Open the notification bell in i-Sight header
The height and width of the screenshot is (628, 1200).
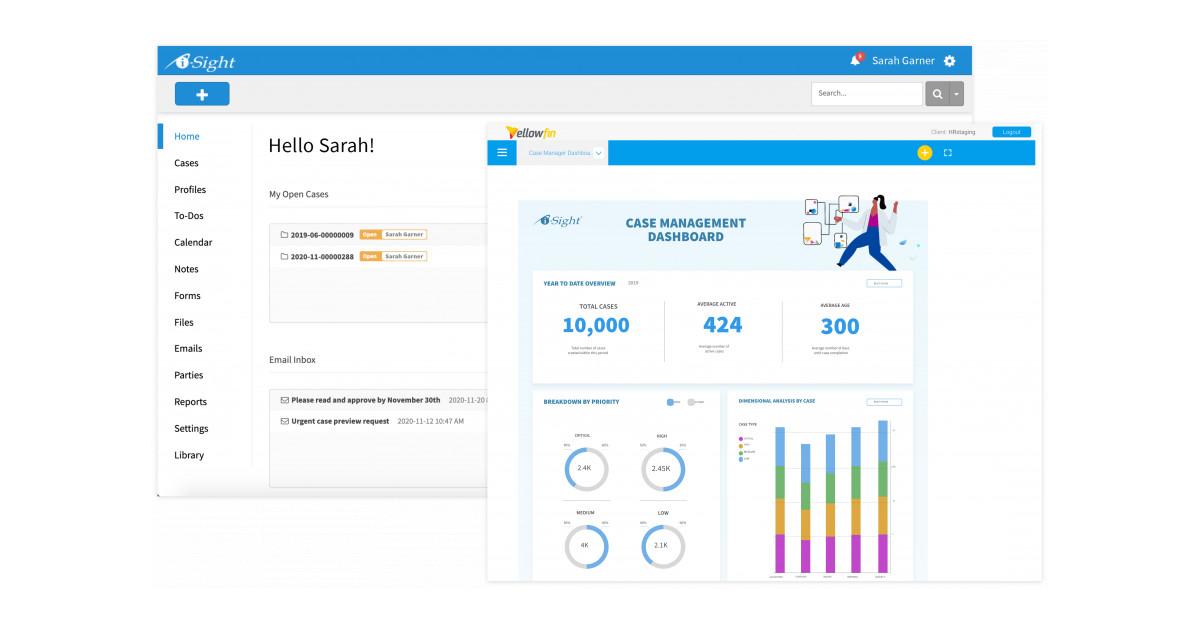pyautogui.click(x=855, y=60)
